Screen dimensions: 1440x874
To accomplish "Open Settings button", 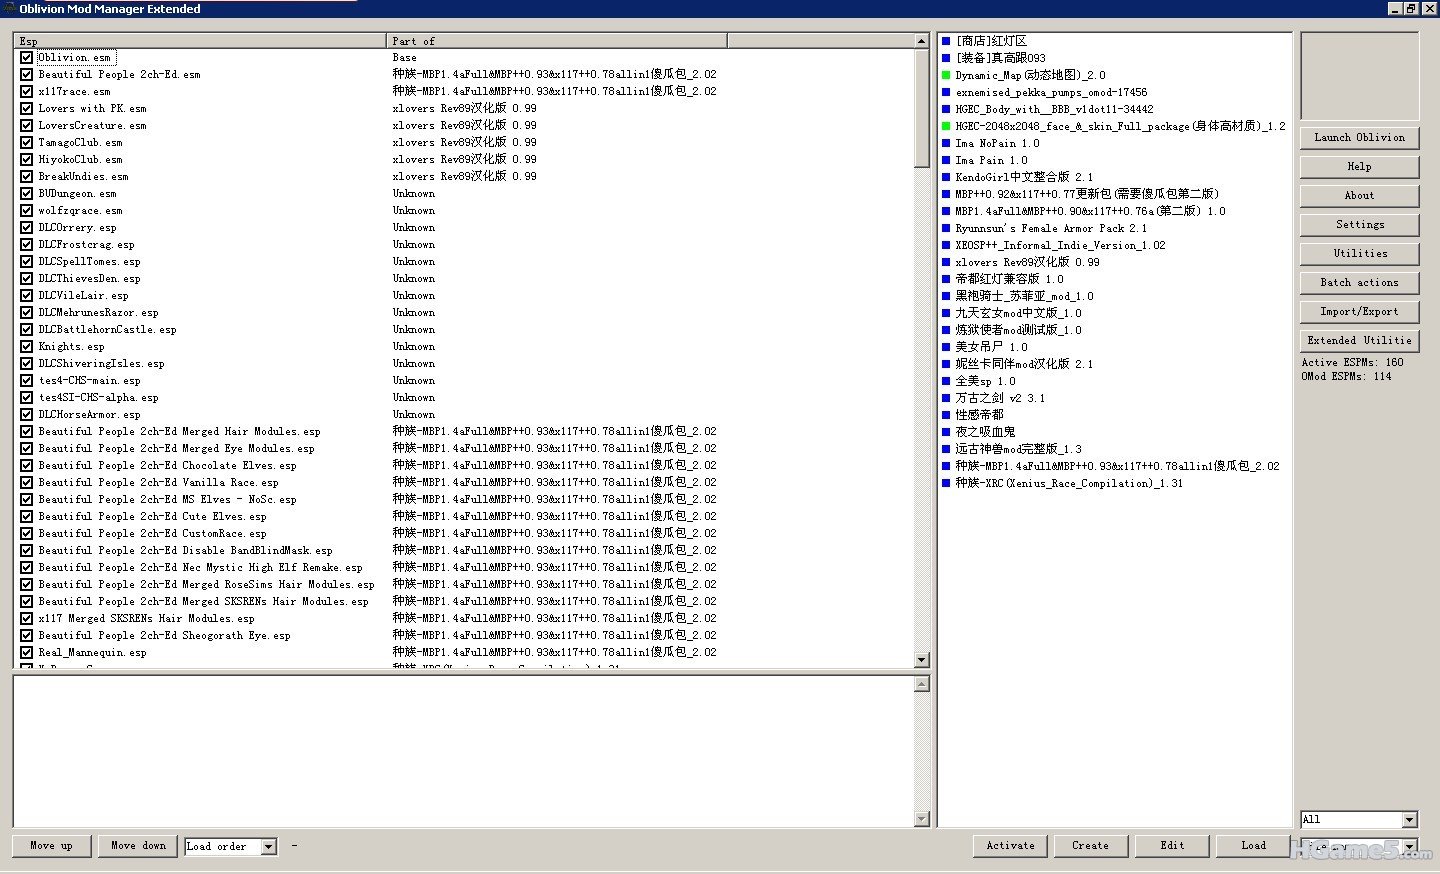I will tap(1359, 225).
